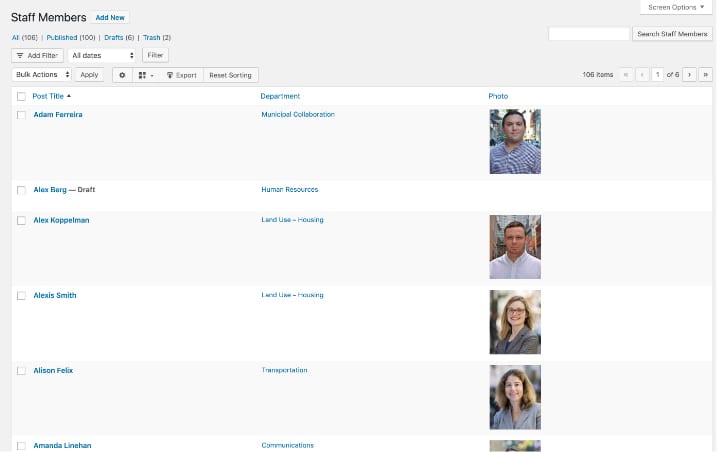This screenshot has width=717, height=452.
Task: Click Add New staff member
Action: click(x=110, y=17)
